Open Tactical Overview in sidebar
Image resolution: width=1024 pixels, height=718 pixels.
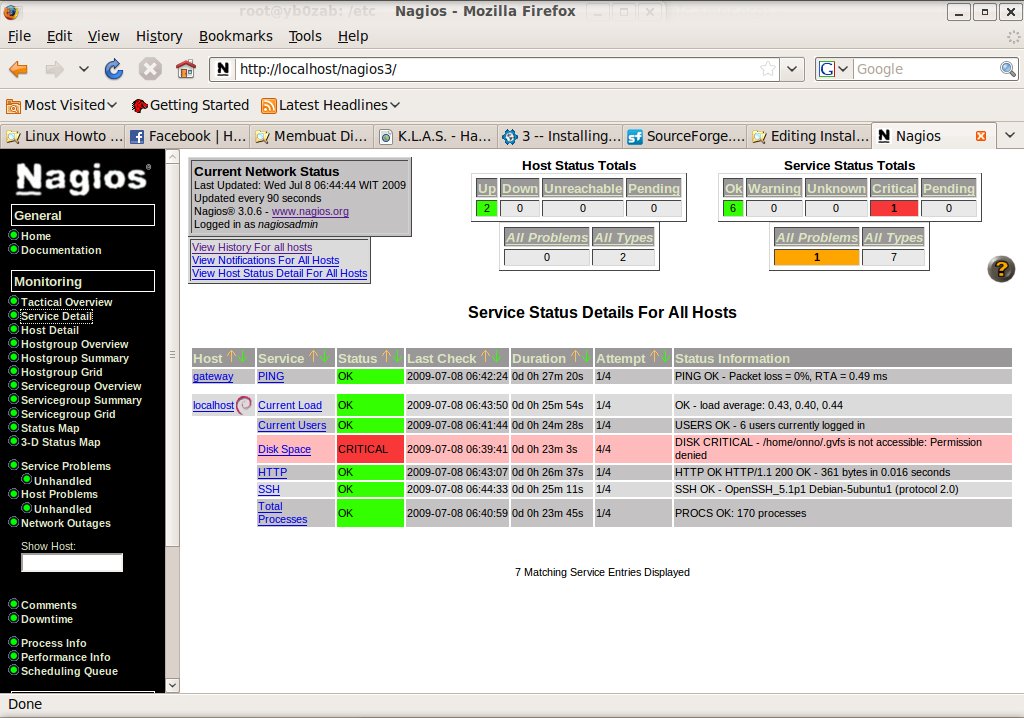point(66,302)
